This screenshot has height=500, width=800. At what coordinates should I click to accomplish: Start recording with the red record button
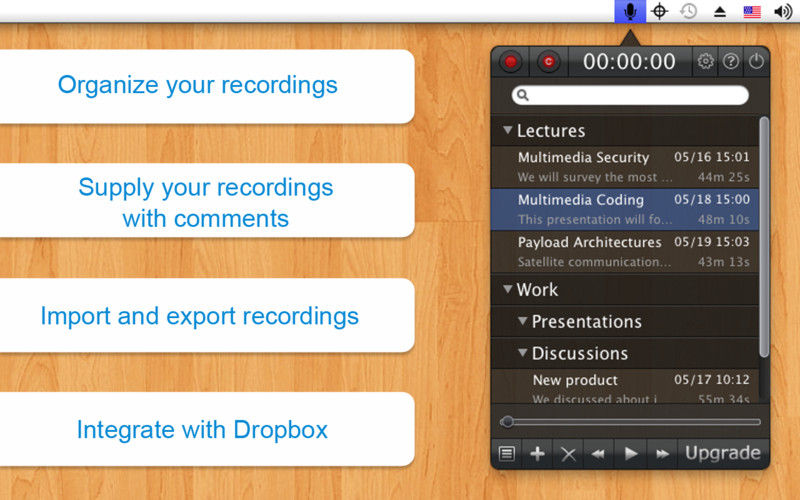click(510, 62)
